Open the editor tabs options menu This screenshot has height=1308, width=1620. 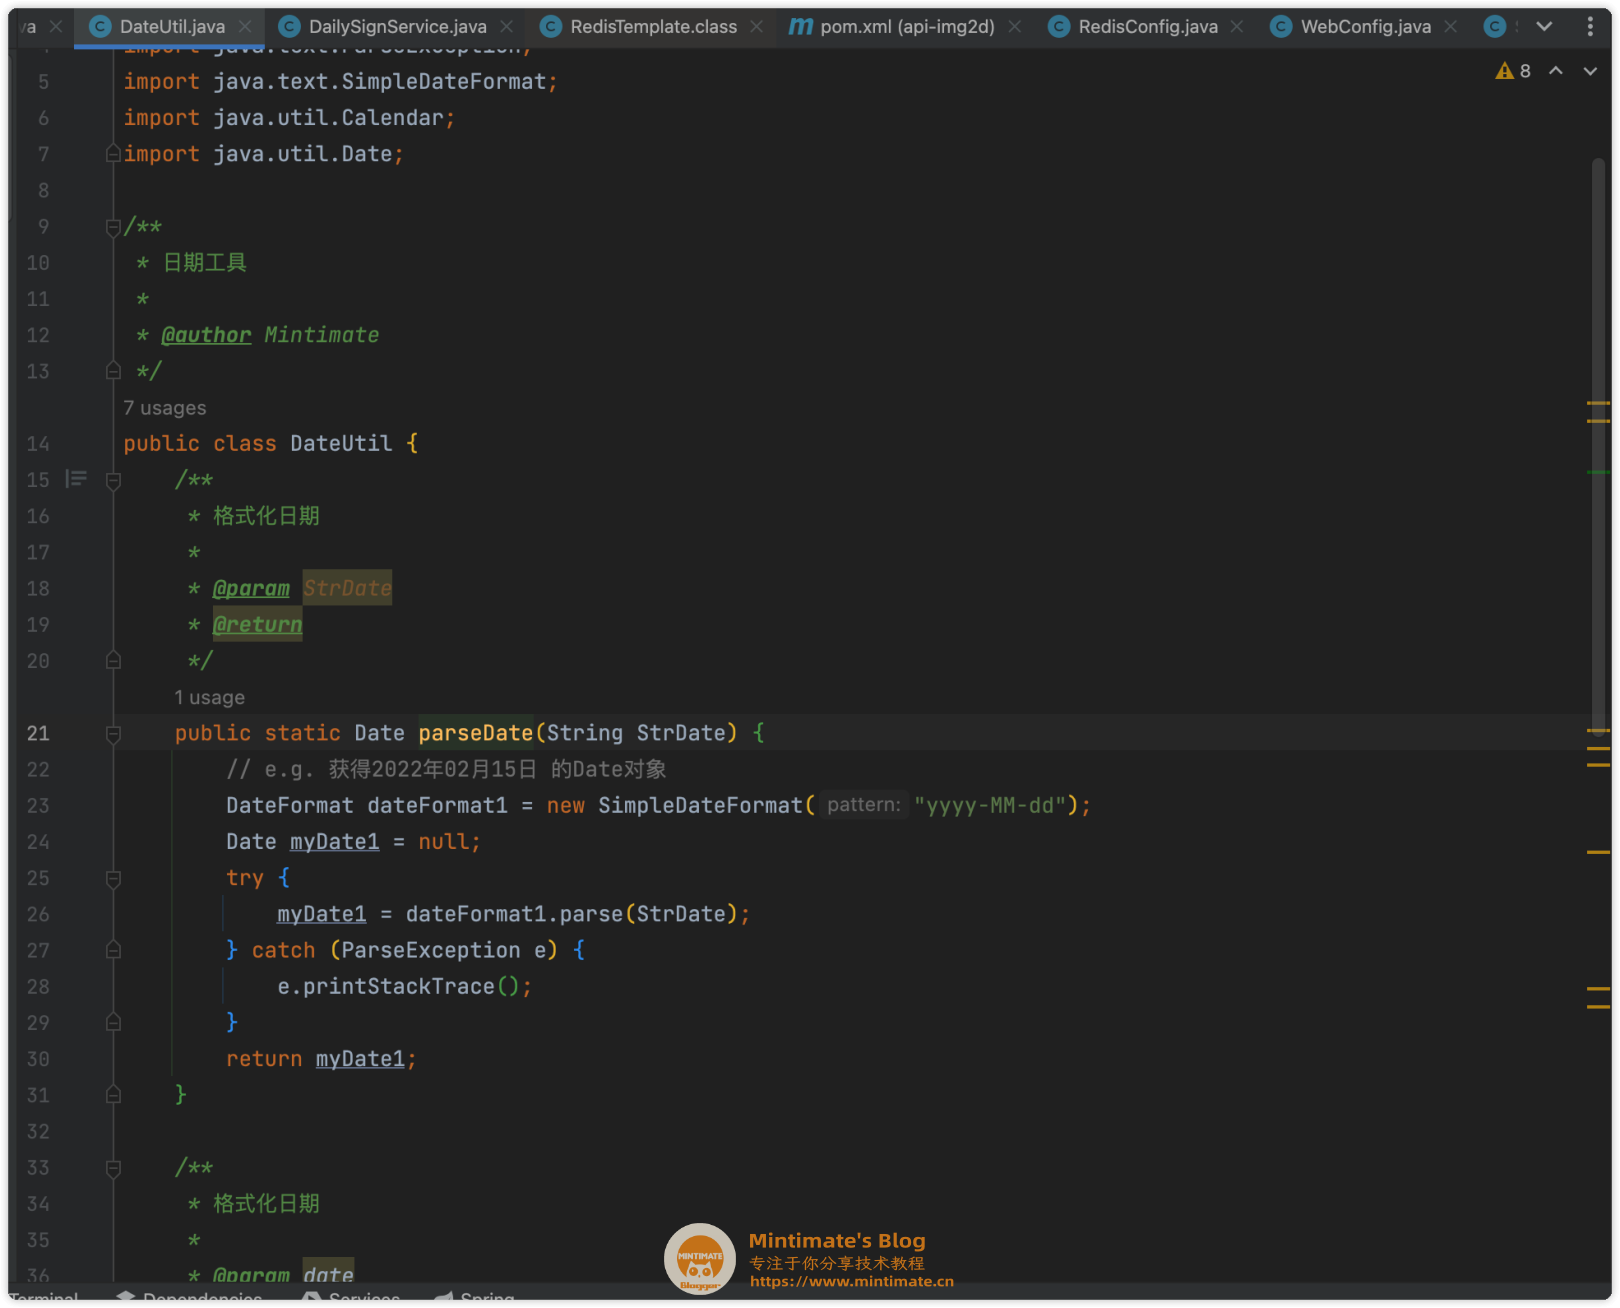(1590, 27)
